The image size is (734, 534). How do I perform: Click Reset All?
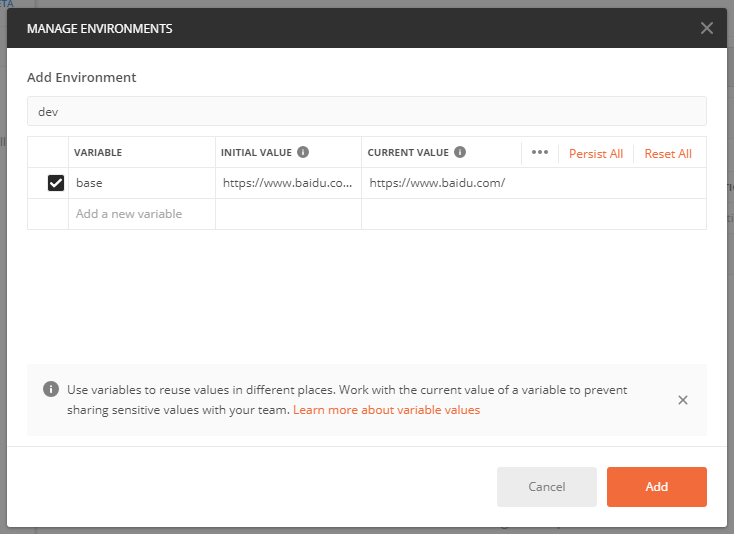[668, 153]
